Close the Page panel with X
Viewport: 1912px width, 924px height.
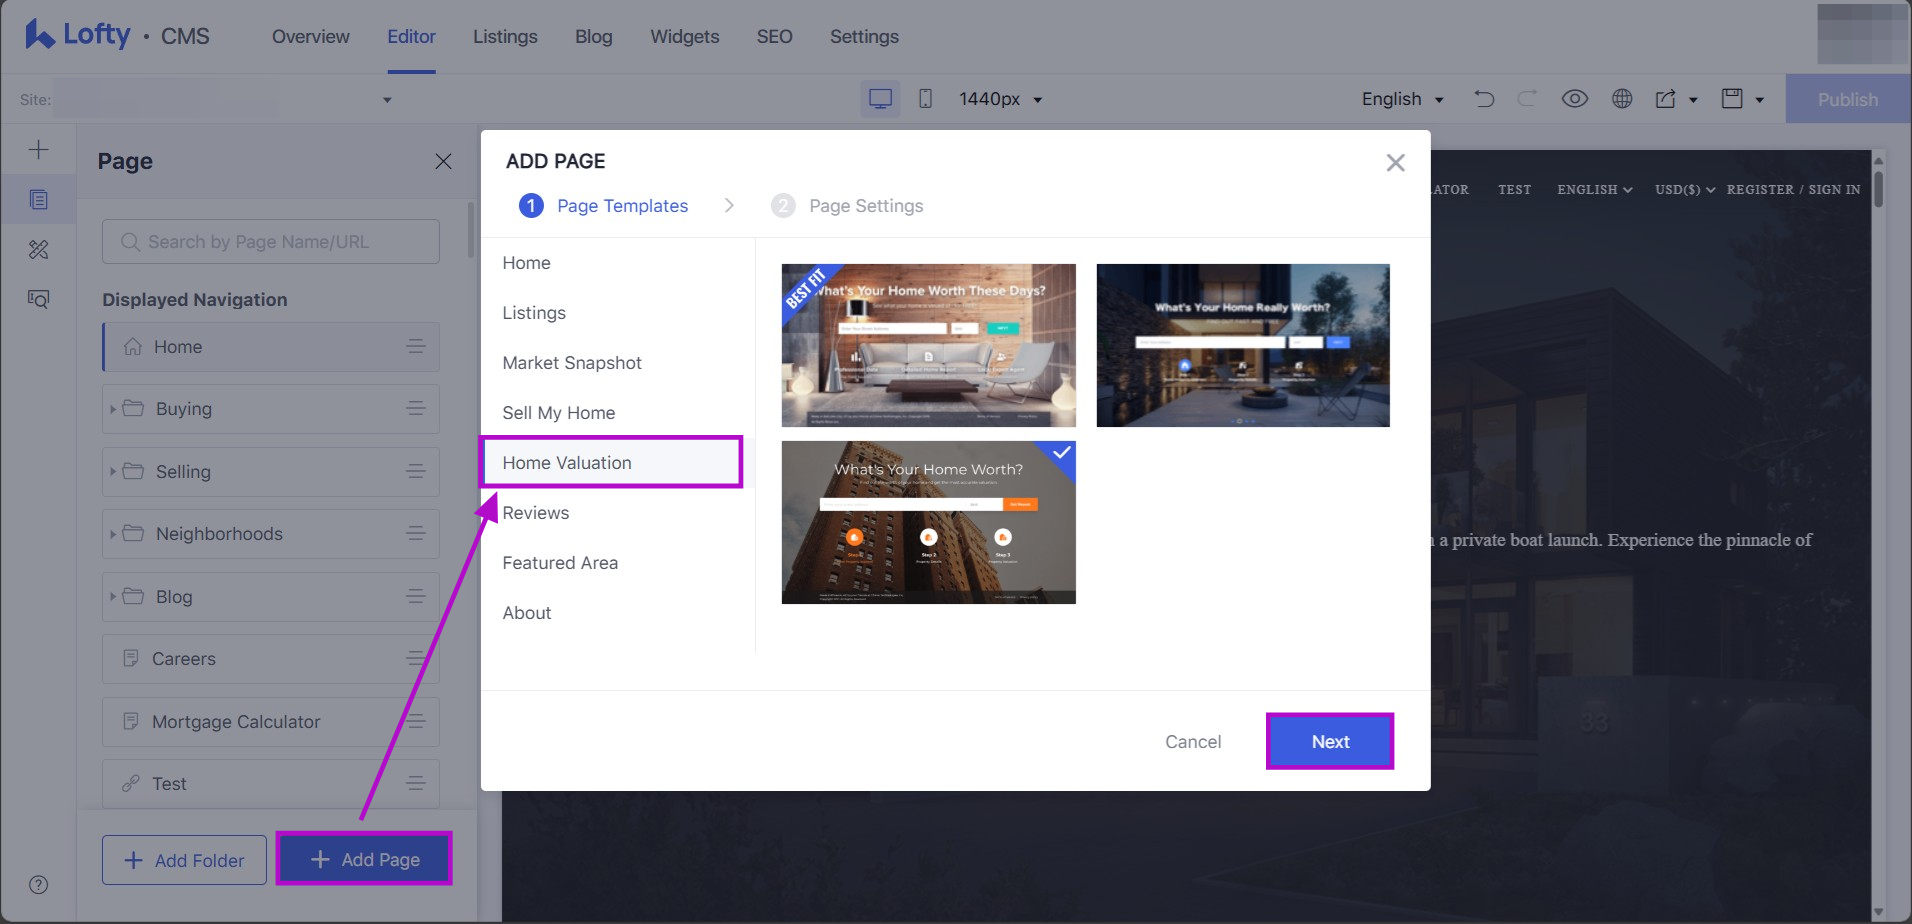[x=443, y=161]
